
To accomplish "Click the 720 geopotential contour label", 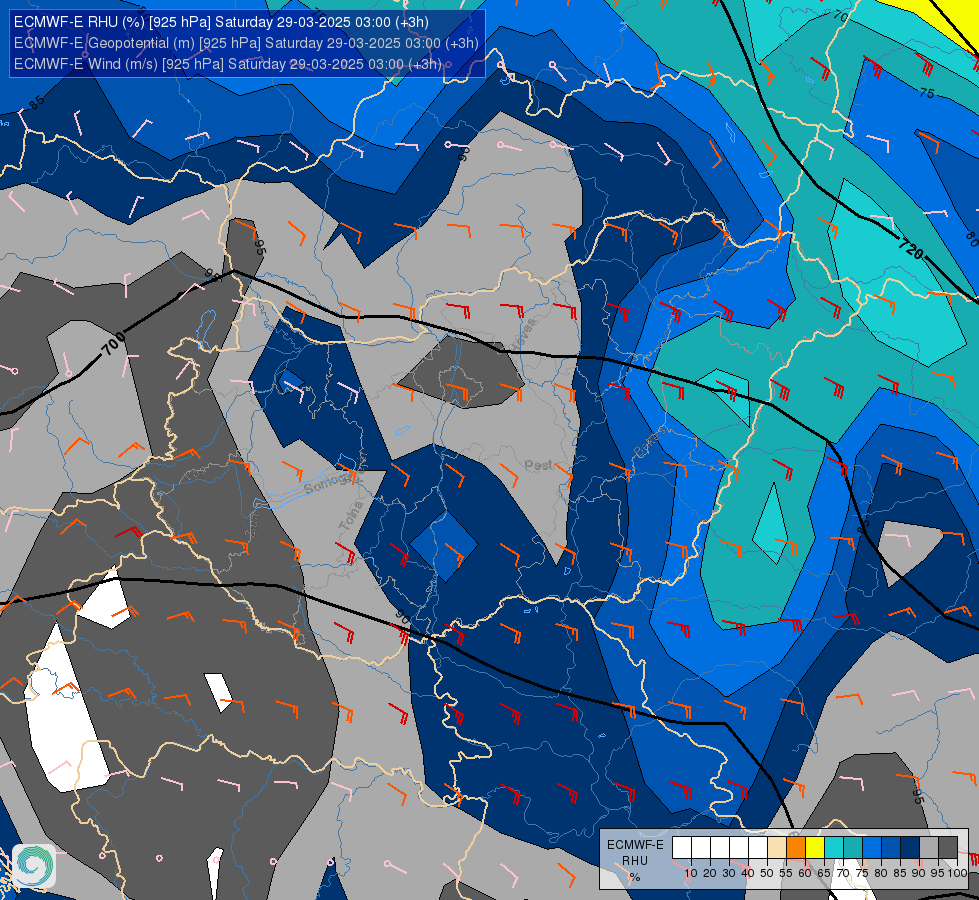I will click(910, 249).
